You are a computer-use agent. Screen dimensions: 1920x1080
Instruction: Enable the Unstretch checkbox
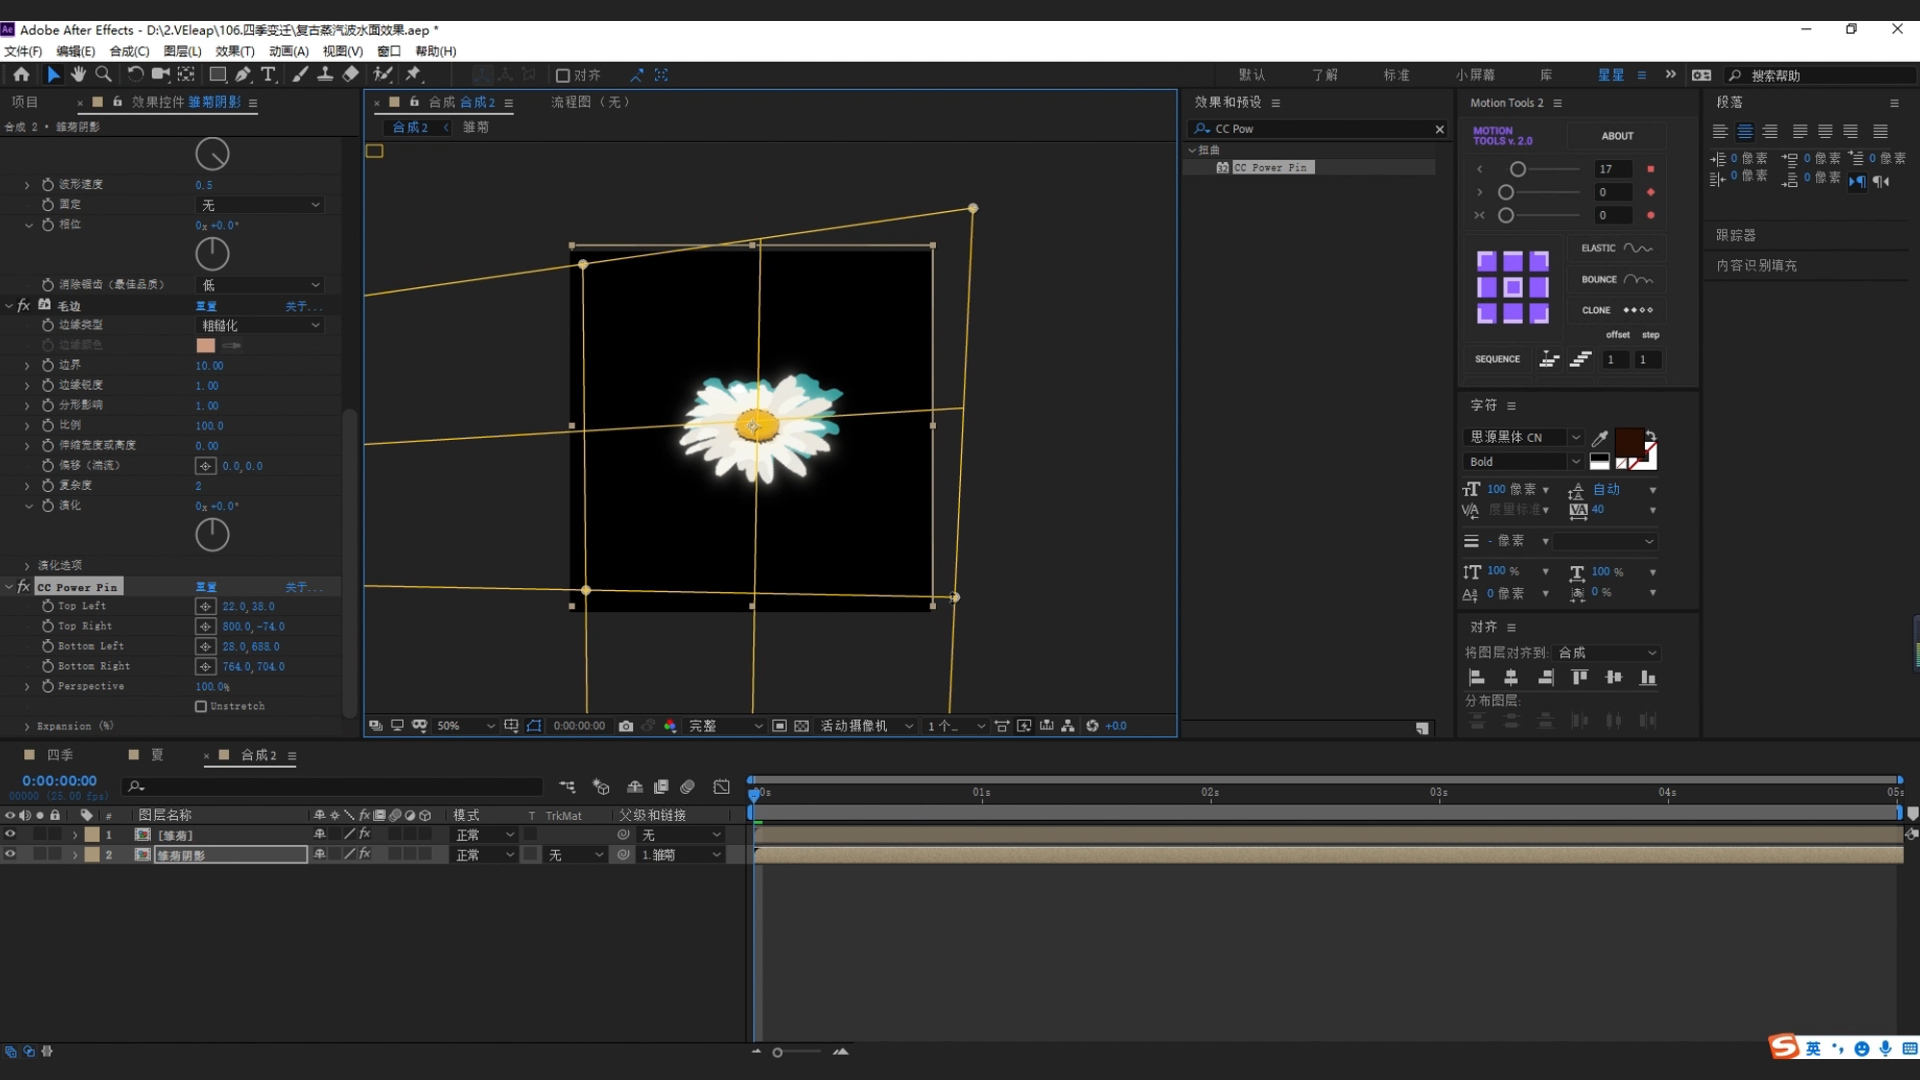(201, 706)
